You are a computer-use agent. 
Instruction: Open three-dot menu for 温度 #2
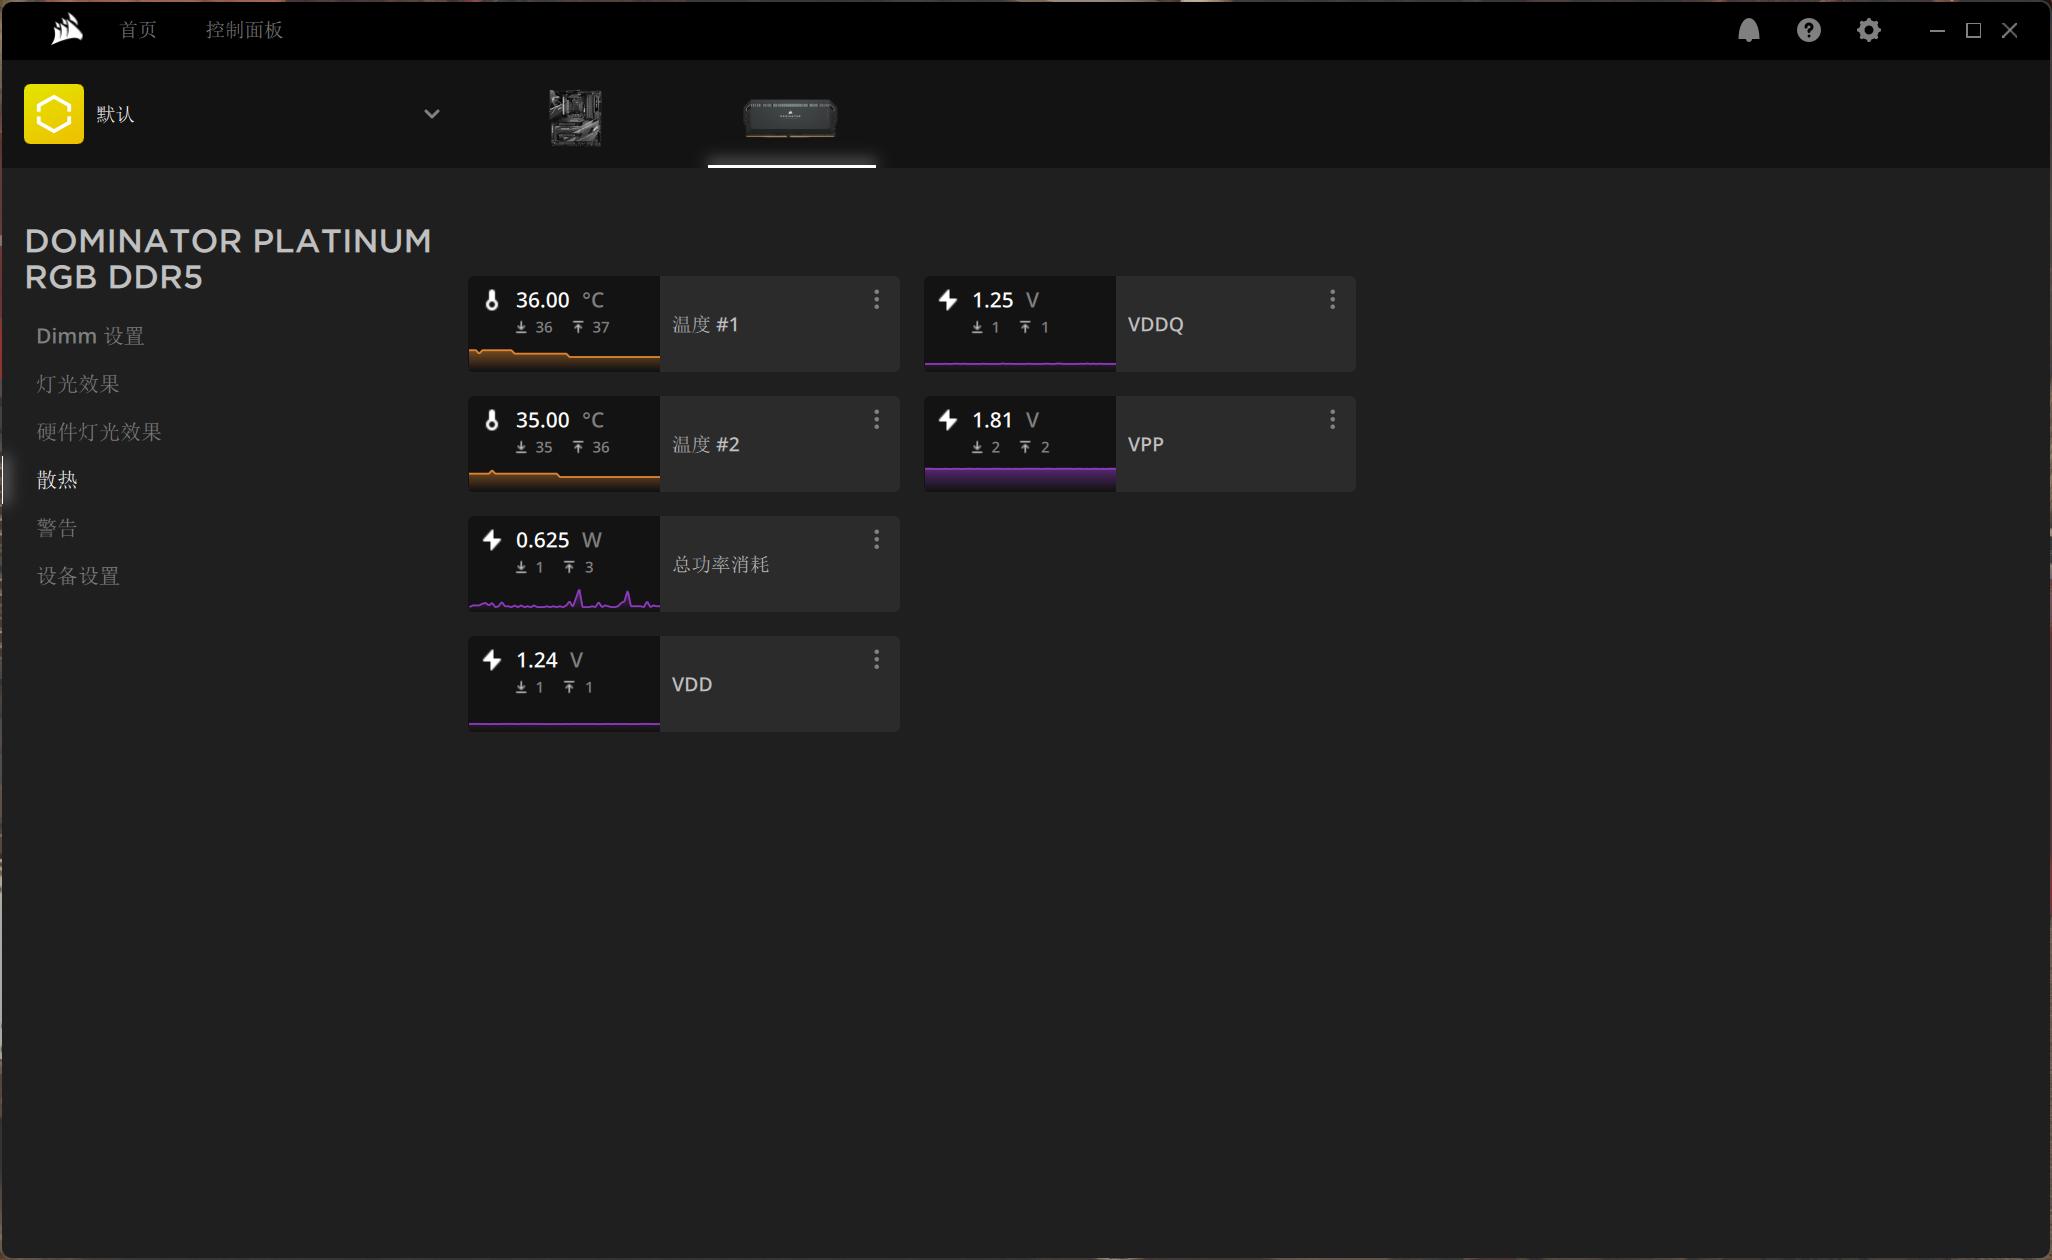point(876,420)
